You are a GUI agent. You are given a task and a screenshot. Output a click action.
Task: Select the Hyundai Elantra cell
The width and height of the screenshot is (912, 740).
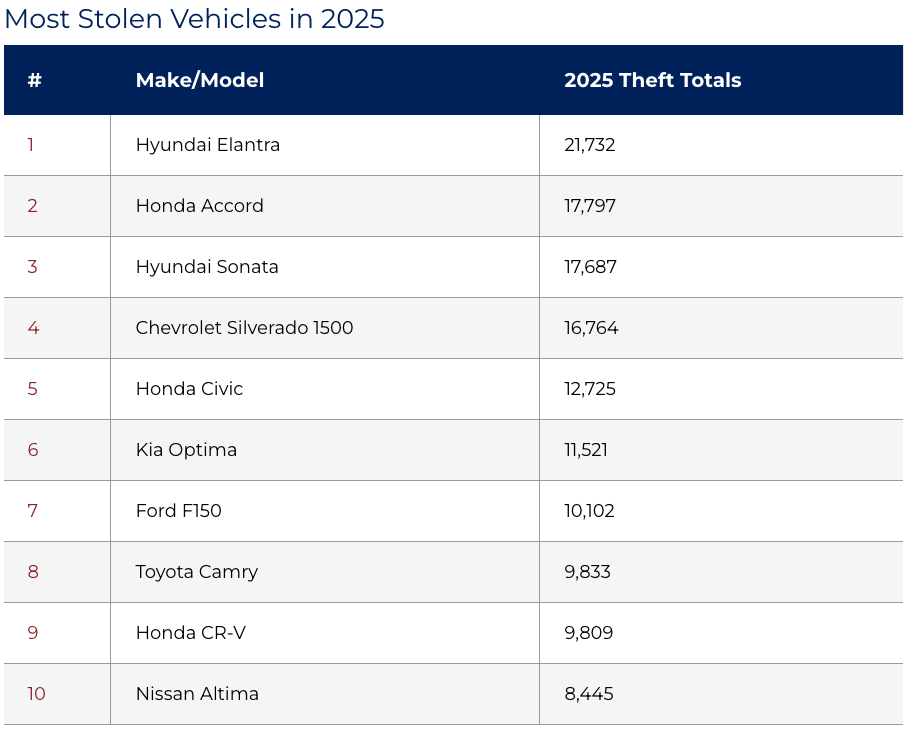[x=208, y=145]
